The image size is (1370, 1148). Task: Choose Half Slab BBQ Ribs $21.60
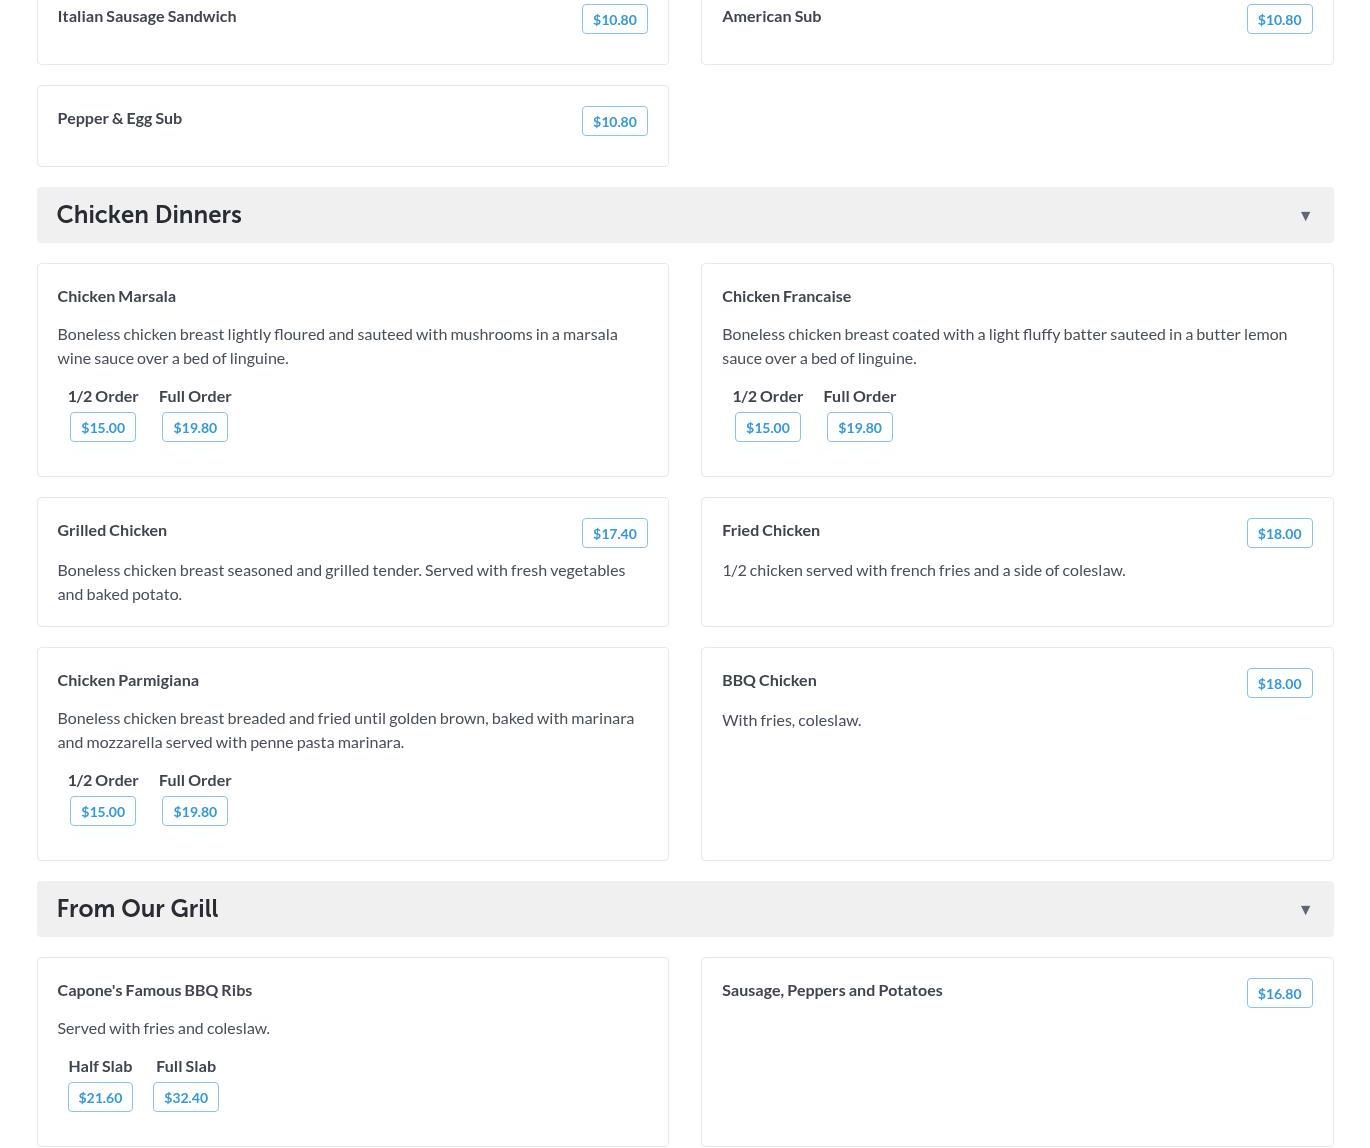100,1098
